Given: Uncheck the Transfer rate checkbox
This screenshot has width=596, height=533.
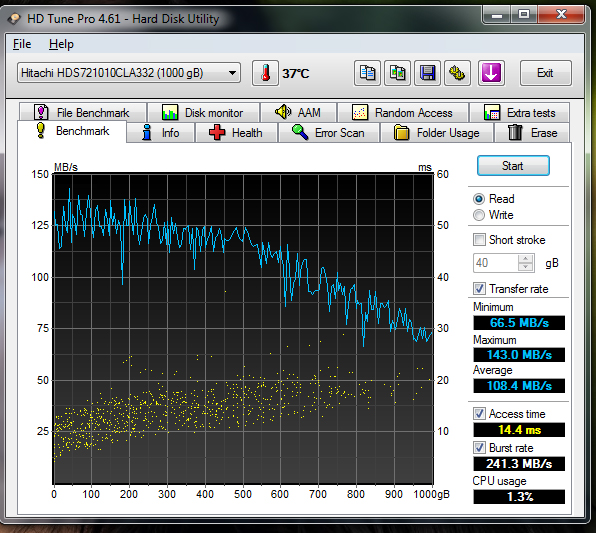Looking at the screenshot, I should click(479, 289).
